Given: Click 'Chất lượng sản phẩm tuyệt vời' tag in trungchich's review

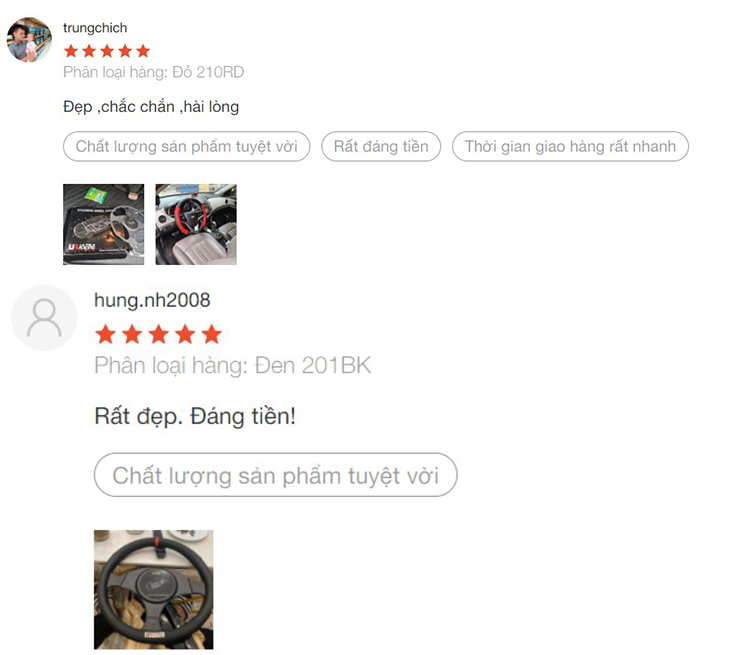Looking at the screenshot, I should [186, 147].
